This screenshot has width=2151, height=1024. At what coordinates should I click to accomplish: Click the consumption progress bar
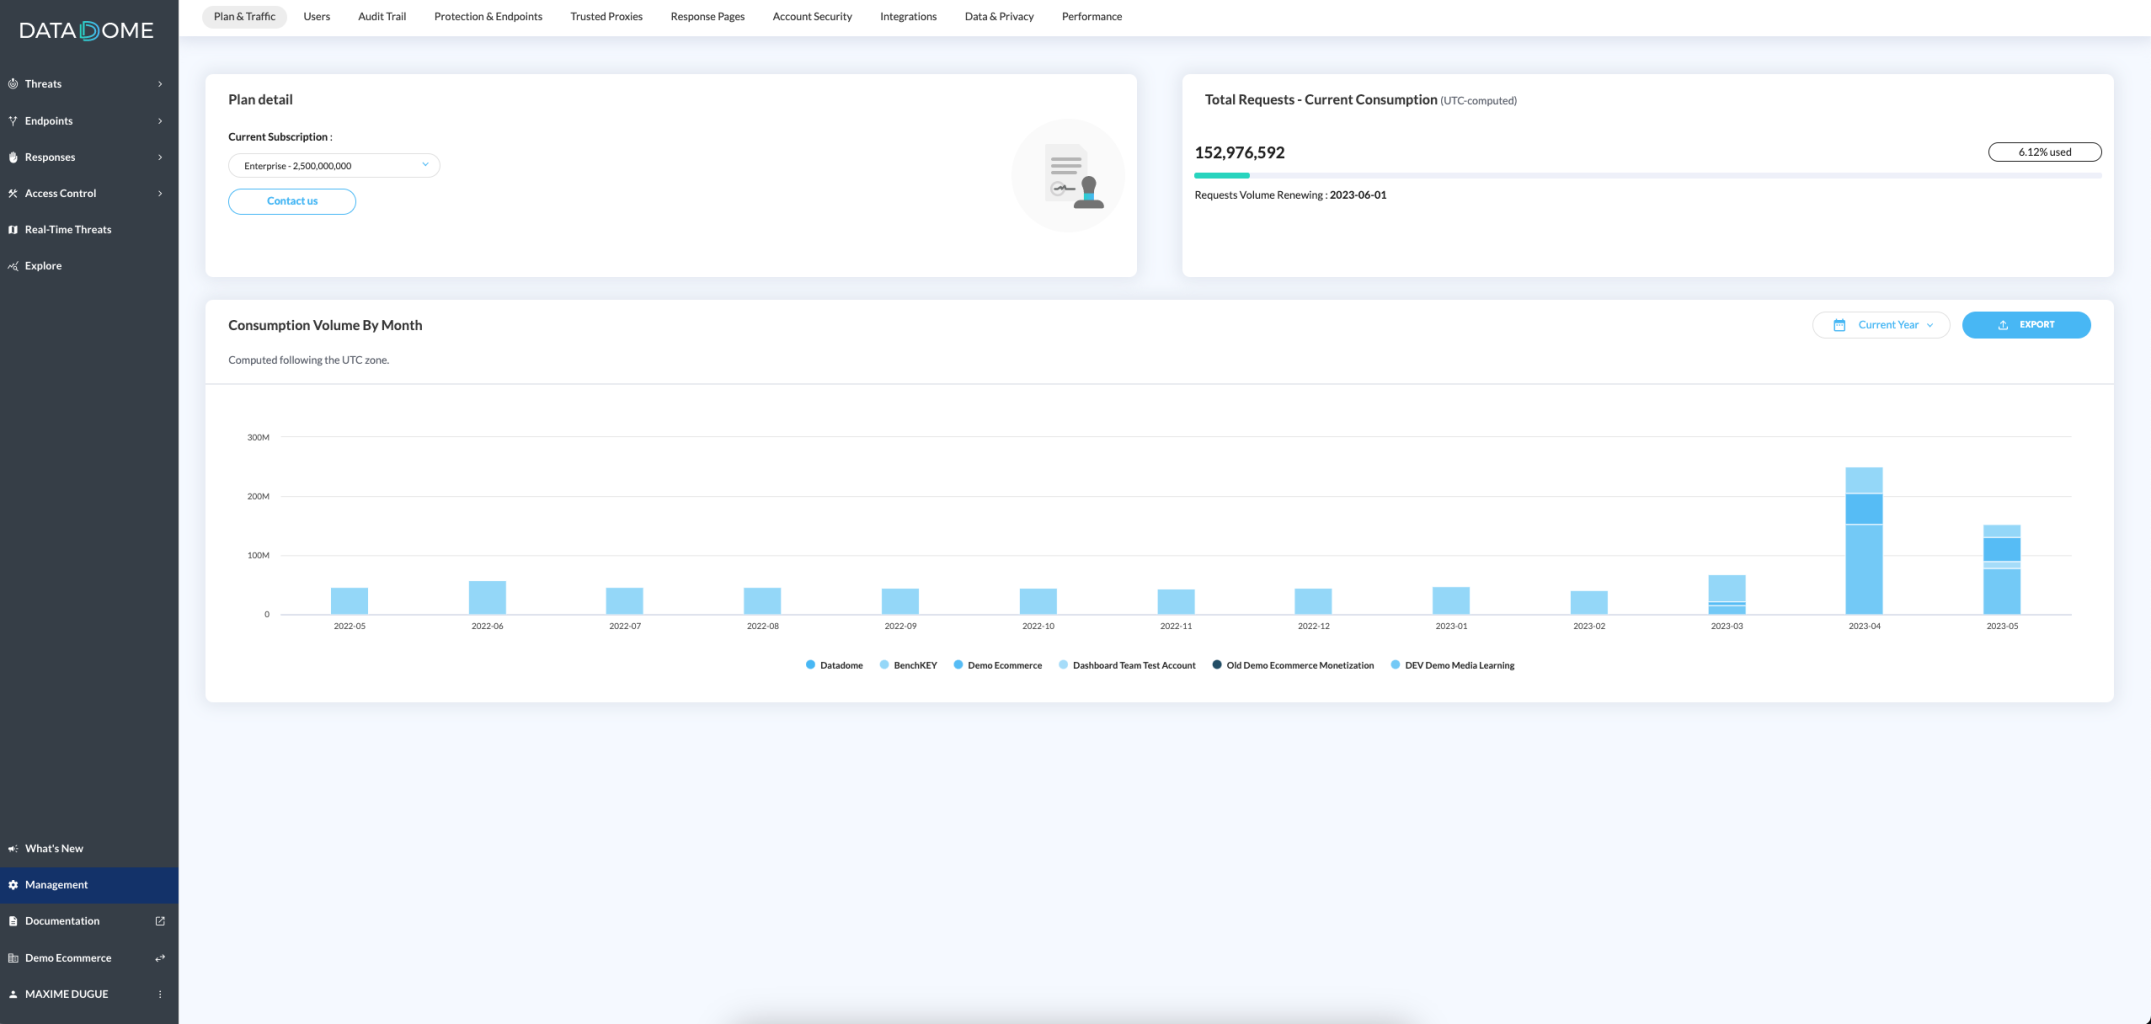(1647, 175)
